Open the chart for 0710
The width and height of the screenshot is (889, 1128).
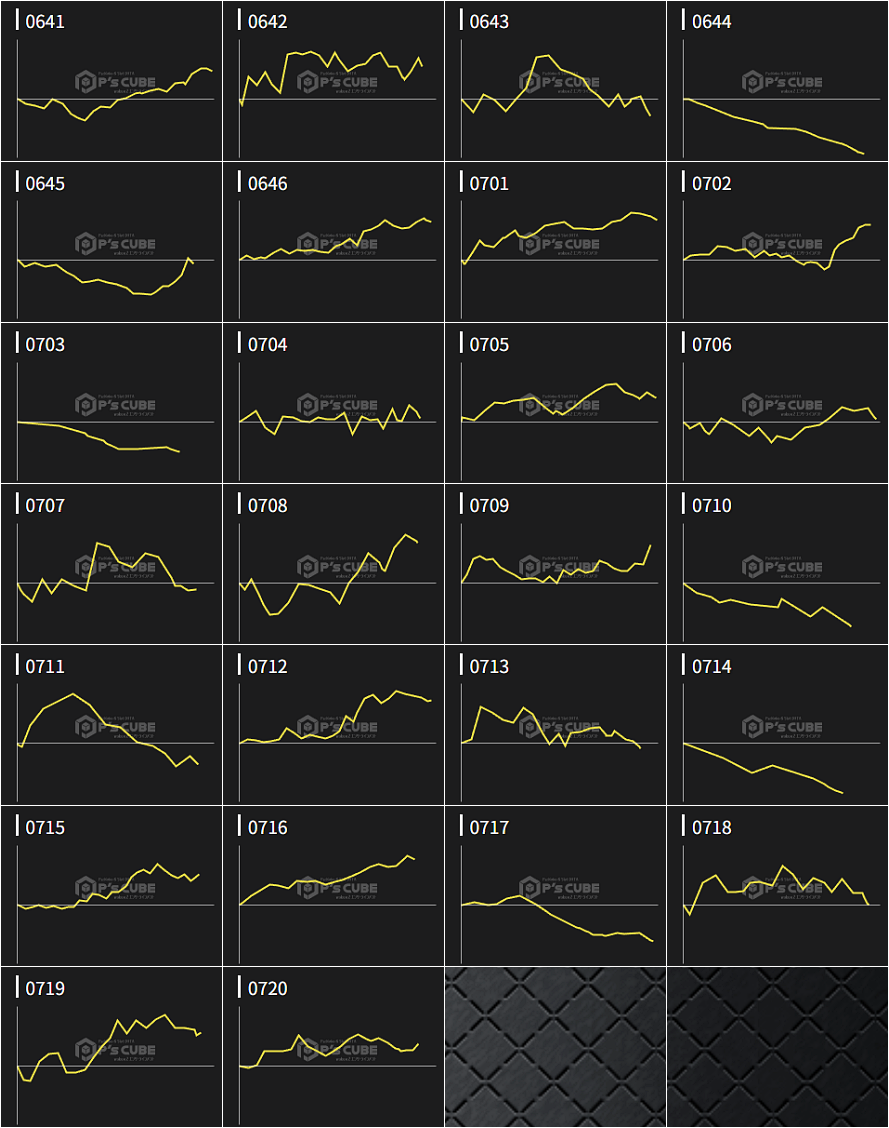click(x=777, y=564)
